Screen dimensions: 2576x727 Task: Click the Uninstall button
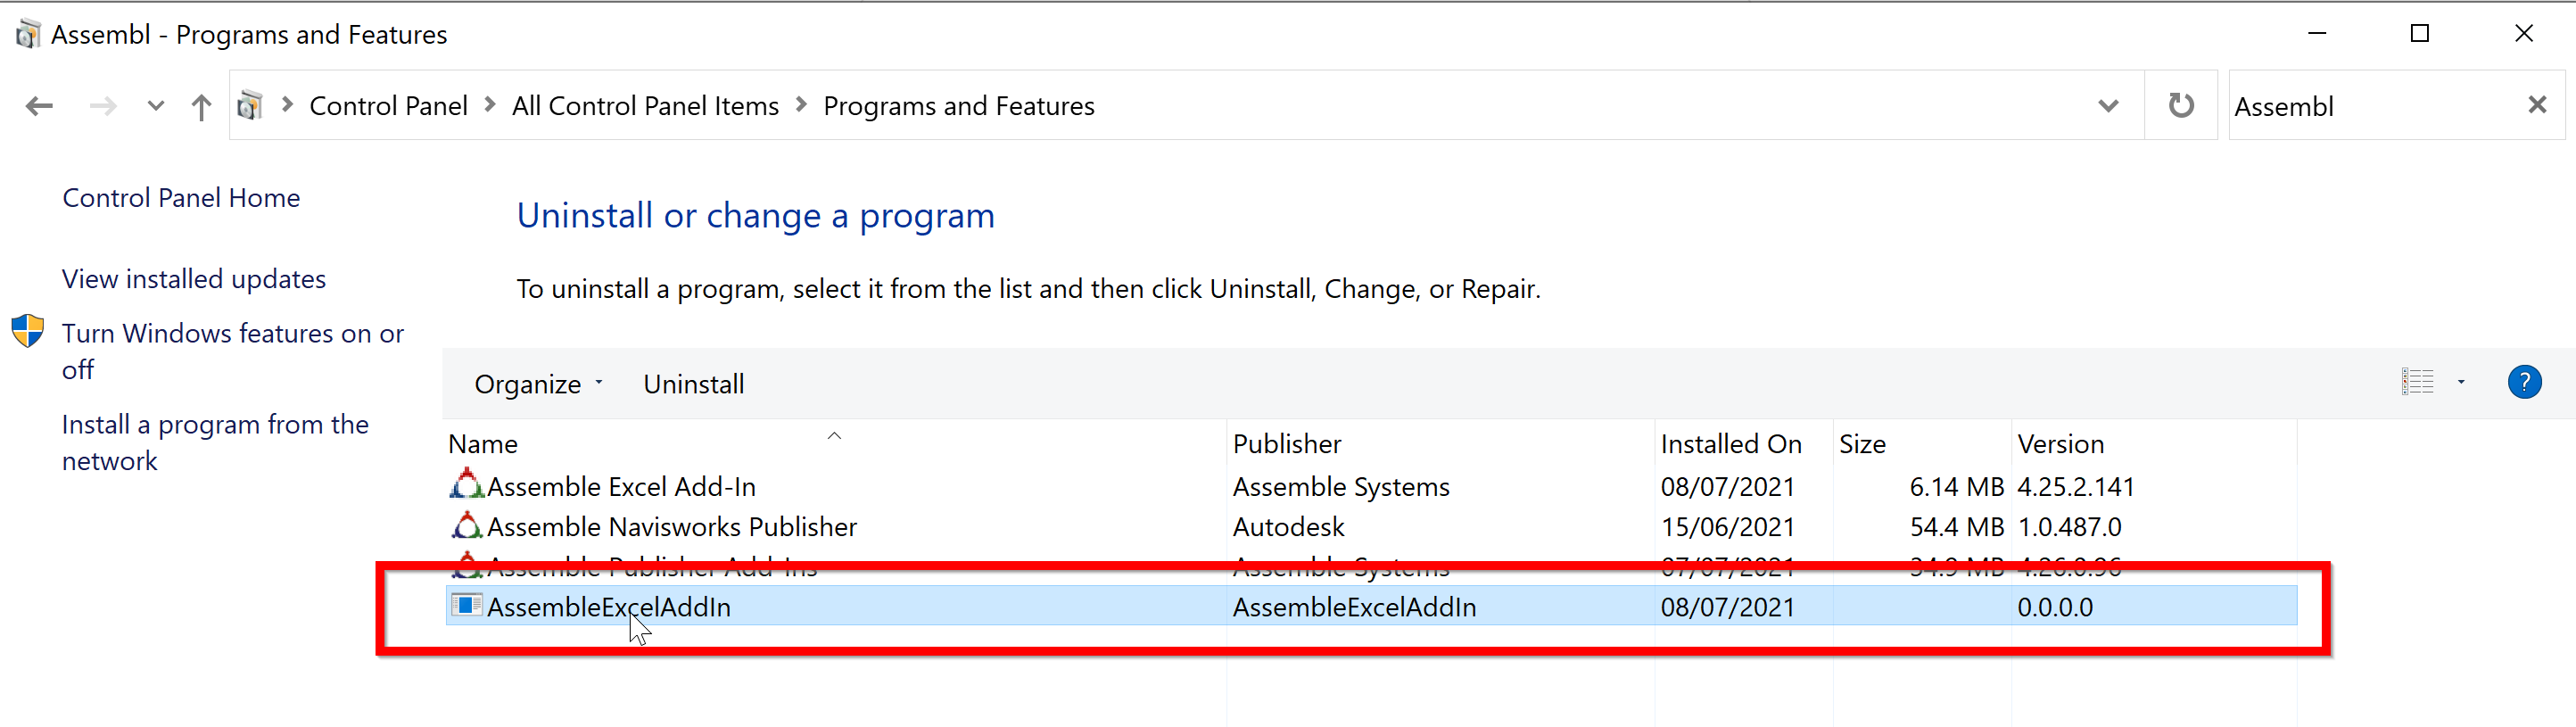point(693,383)
